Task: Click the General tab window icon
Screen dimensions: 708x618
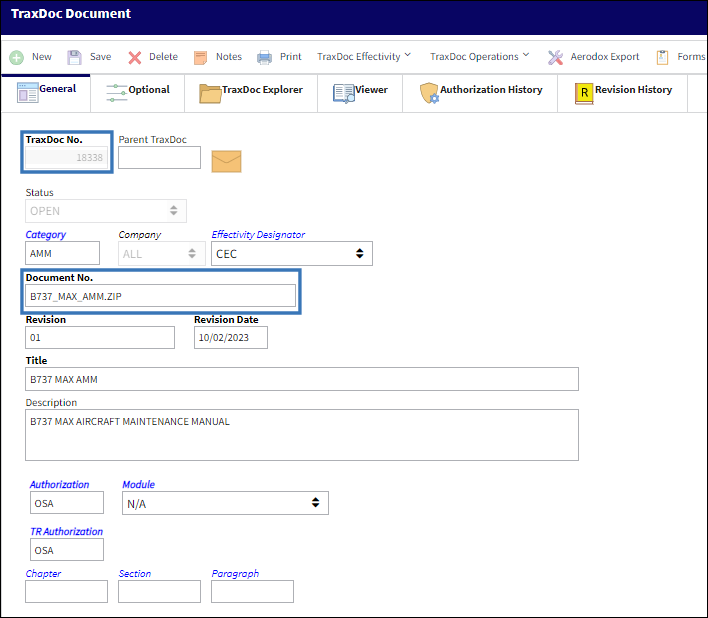Action: pyautogui.click(x=28, y=93)
